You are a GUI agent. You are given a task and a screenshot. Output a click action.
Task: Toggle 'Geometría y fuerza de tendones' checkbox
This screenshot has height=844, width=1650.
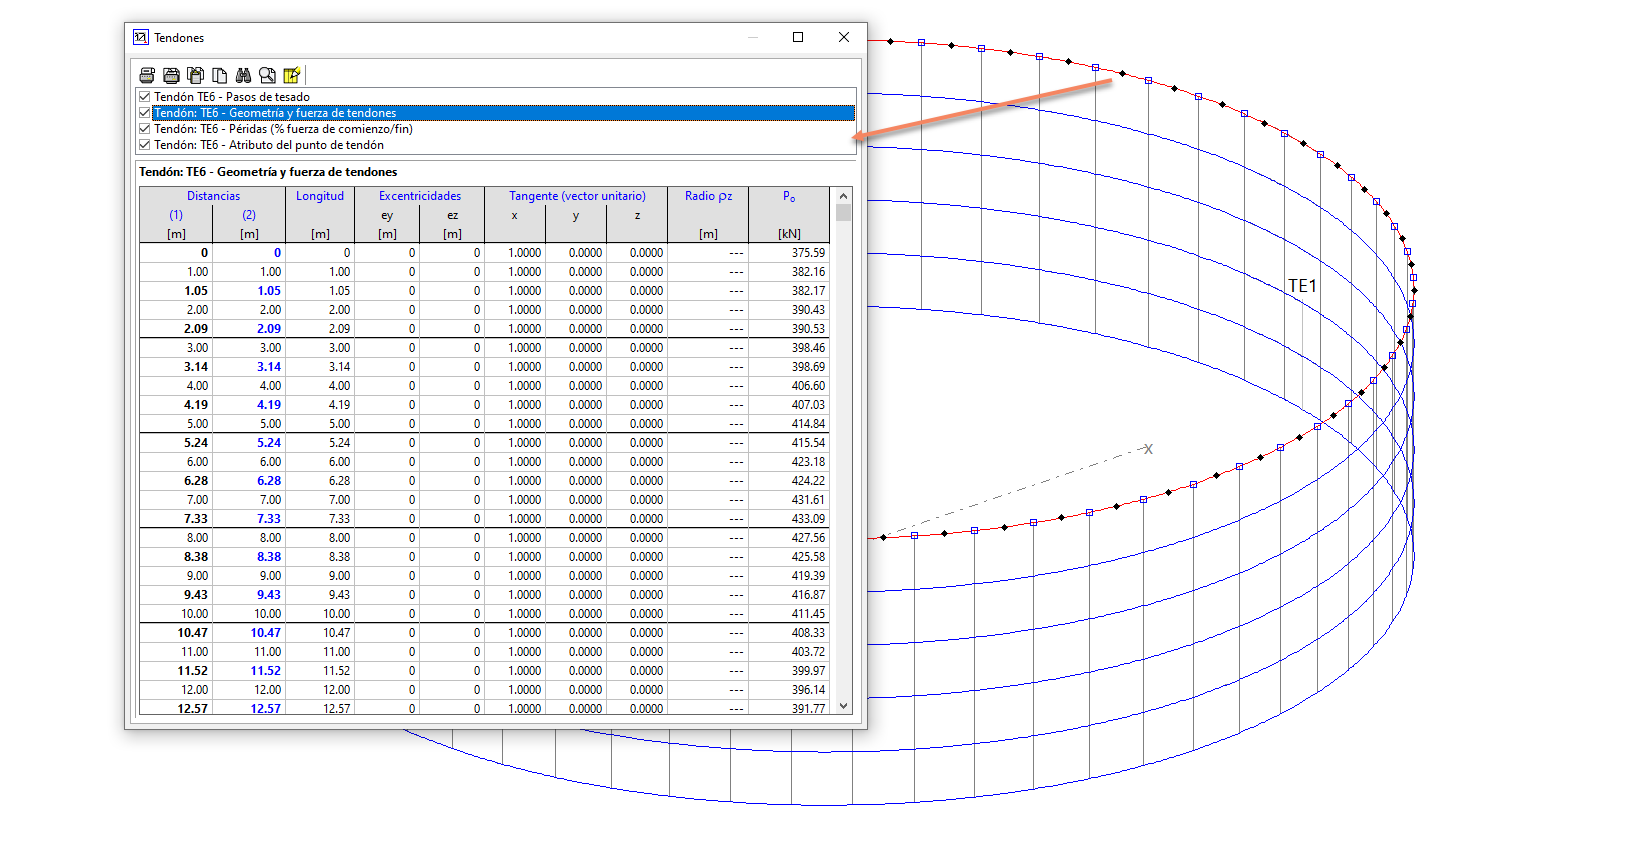pos(145,113)
